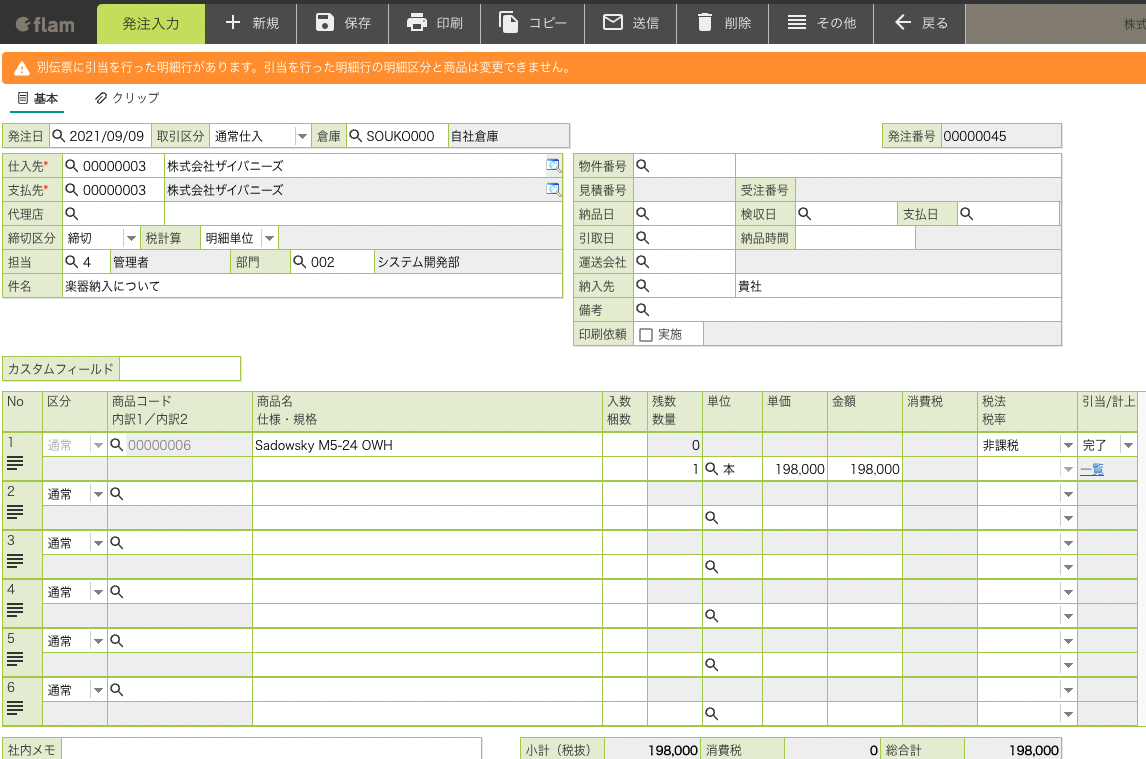Search 商品コード in row 3
The height and width of the screenshot is (759, 1146).
117,543
